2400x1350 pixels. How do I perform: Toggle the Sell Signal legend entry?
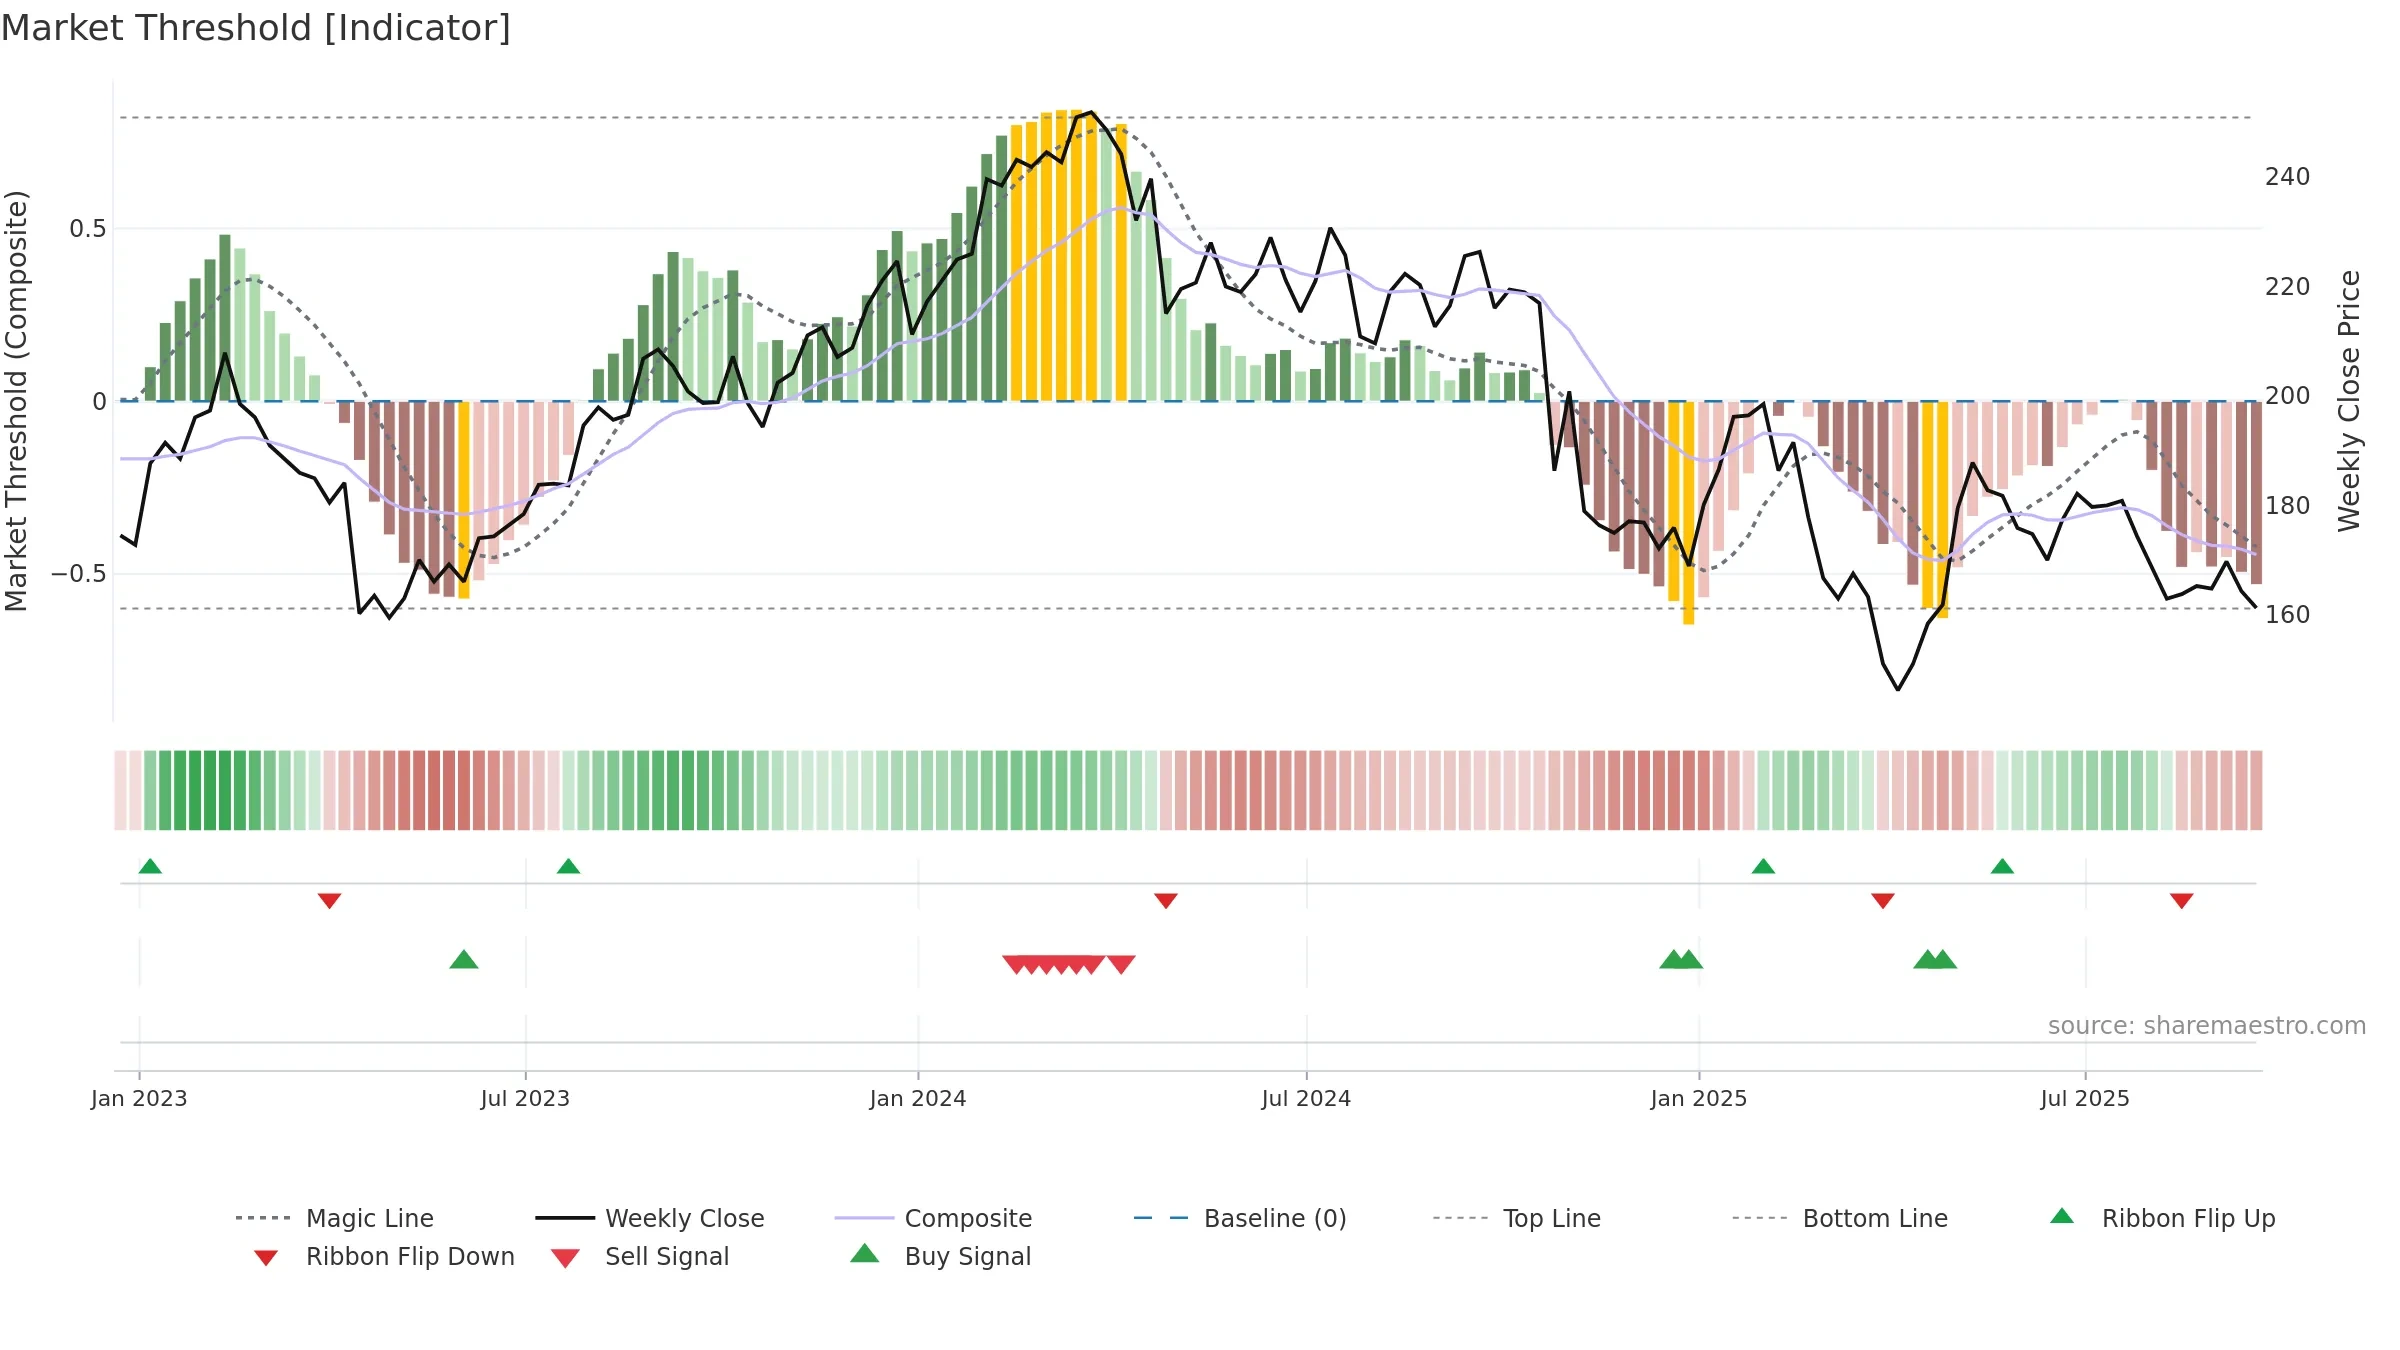tap(640, 1256)
